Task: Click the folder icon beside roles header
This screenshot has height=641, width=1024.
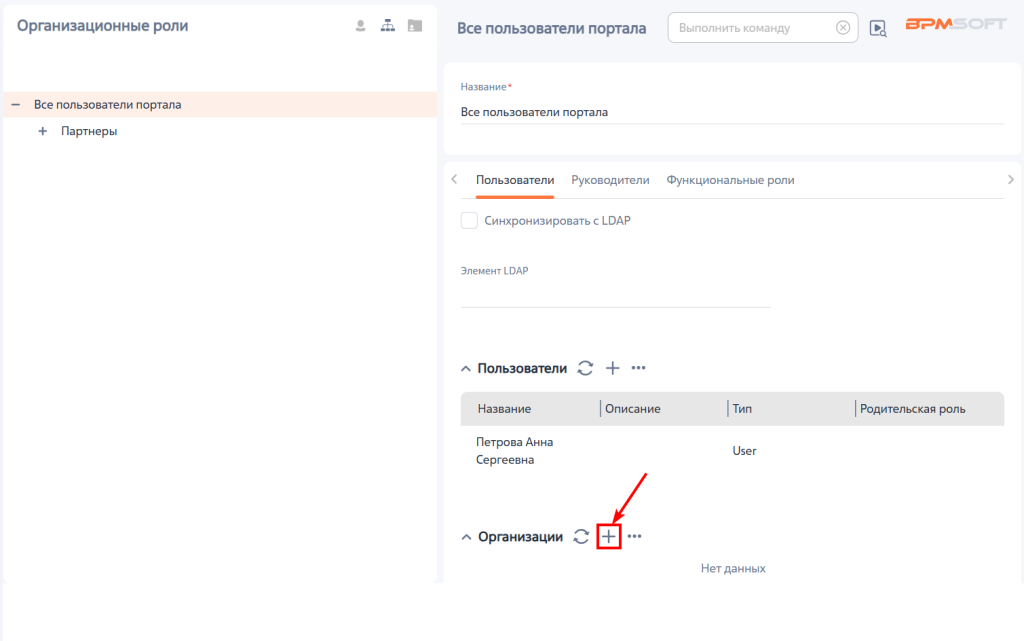Action: (415, 25)
